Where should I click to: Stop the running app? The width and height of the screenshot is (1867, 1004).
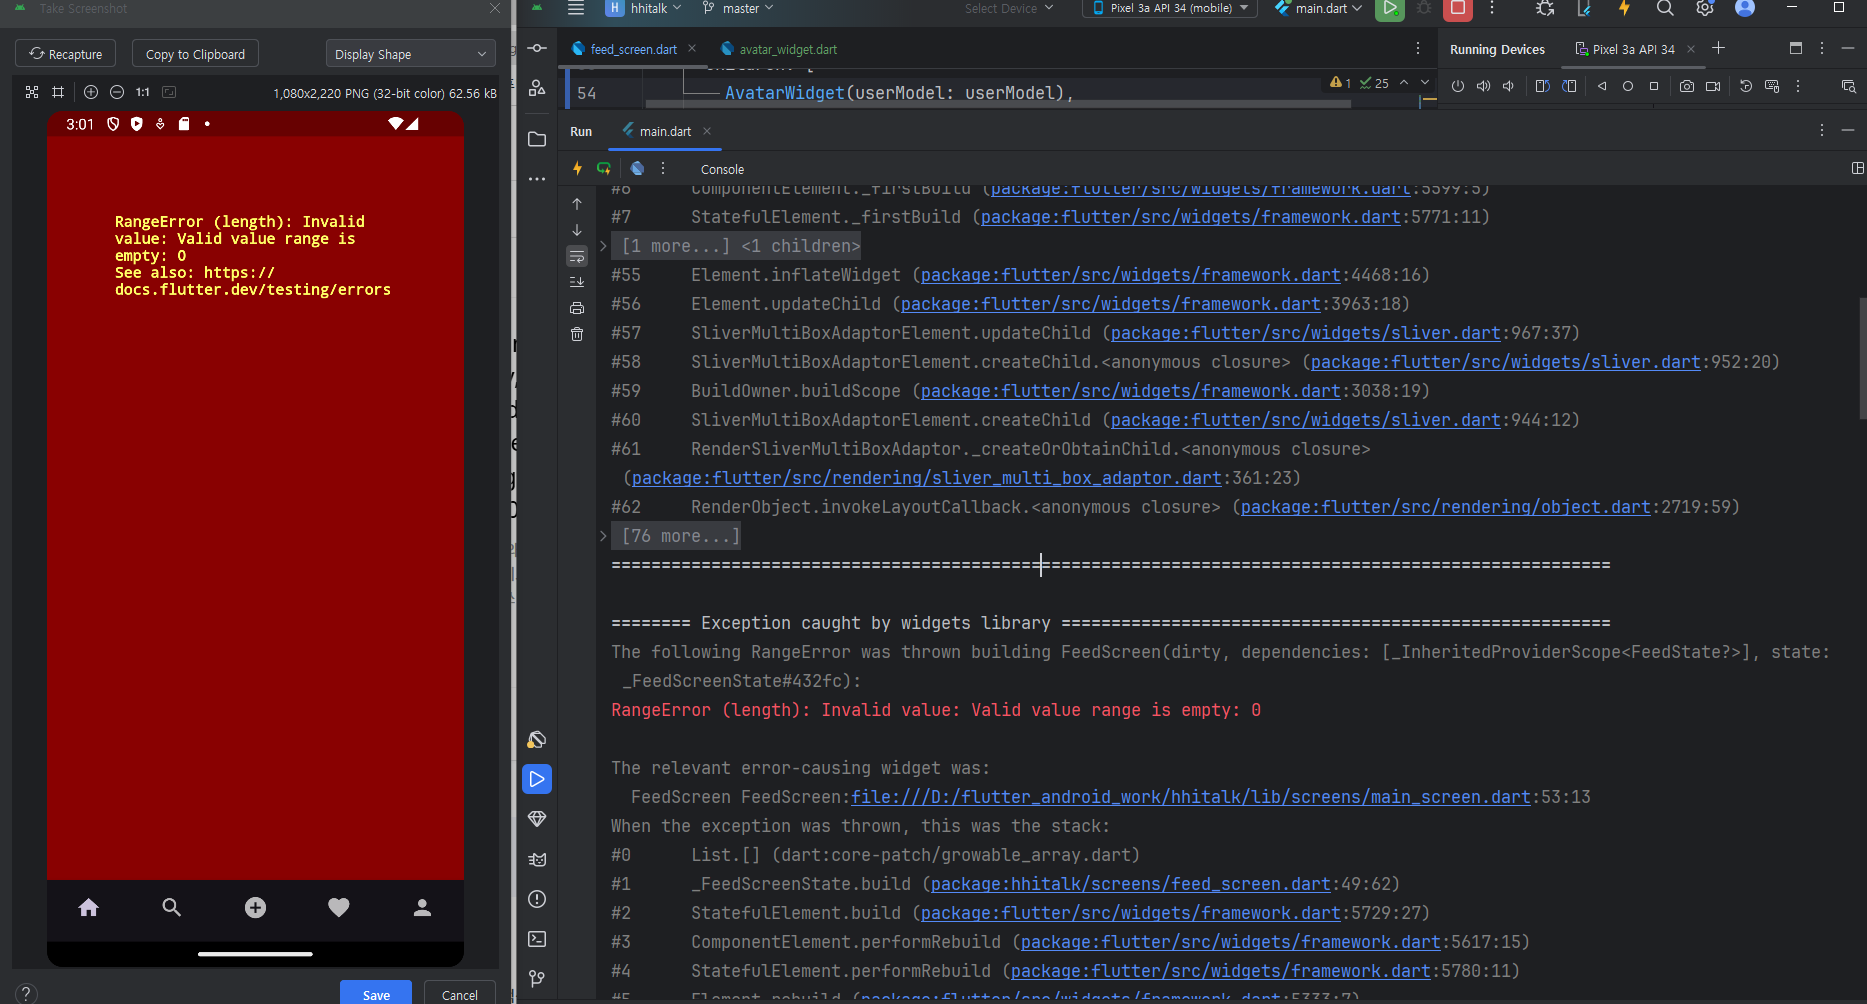pos(1458,8)
